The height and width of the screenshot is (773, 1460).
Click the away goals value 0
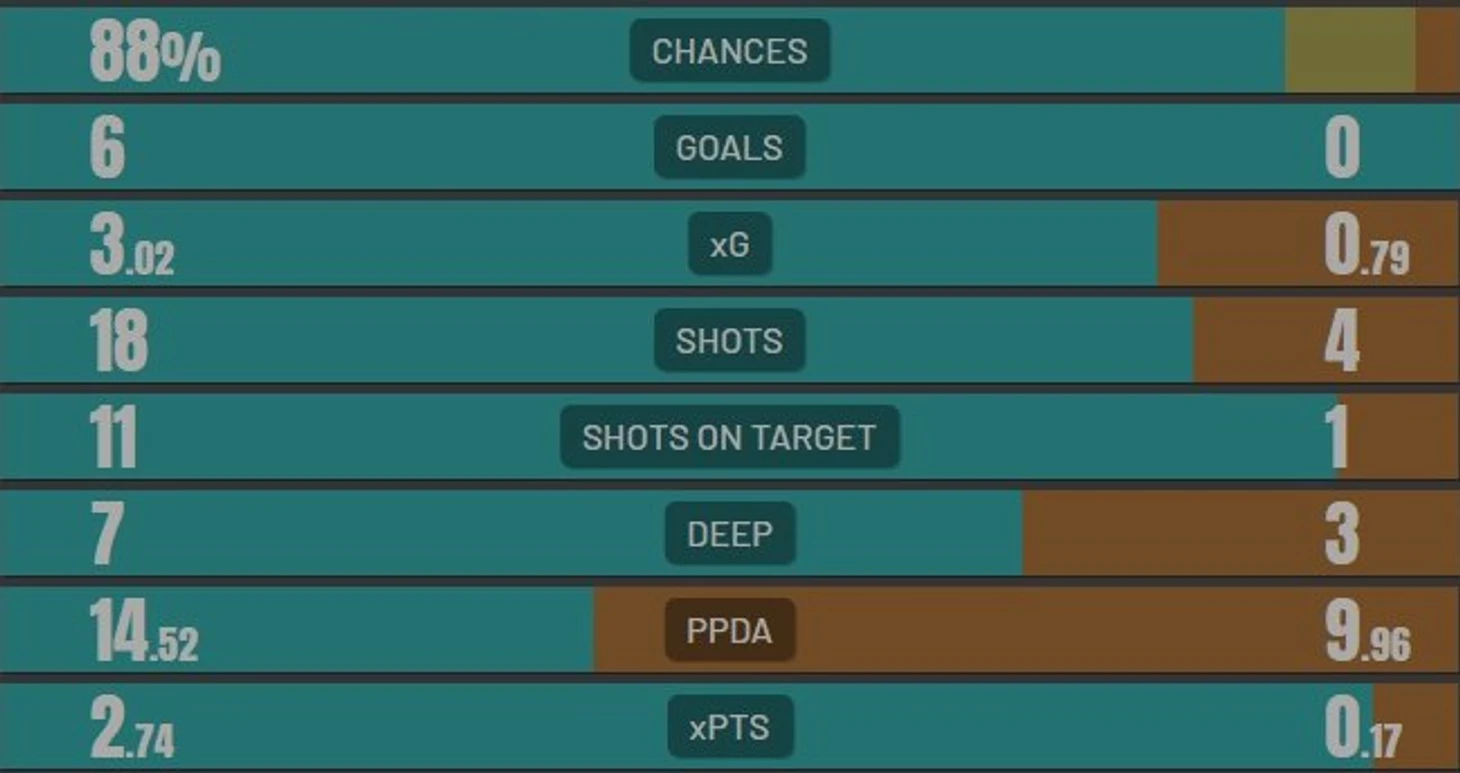click(x=1343, y=148)
